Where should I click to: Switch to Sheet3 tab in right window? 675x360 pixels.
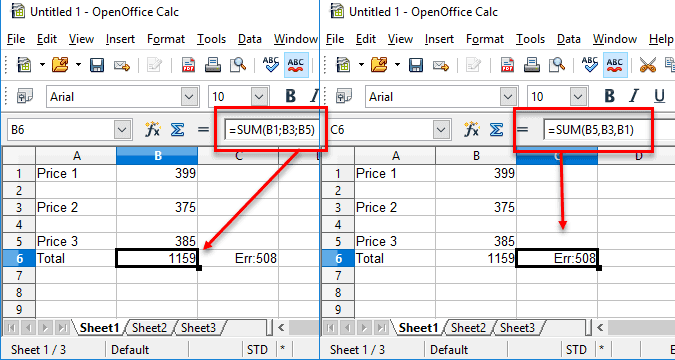click(517, 328)
